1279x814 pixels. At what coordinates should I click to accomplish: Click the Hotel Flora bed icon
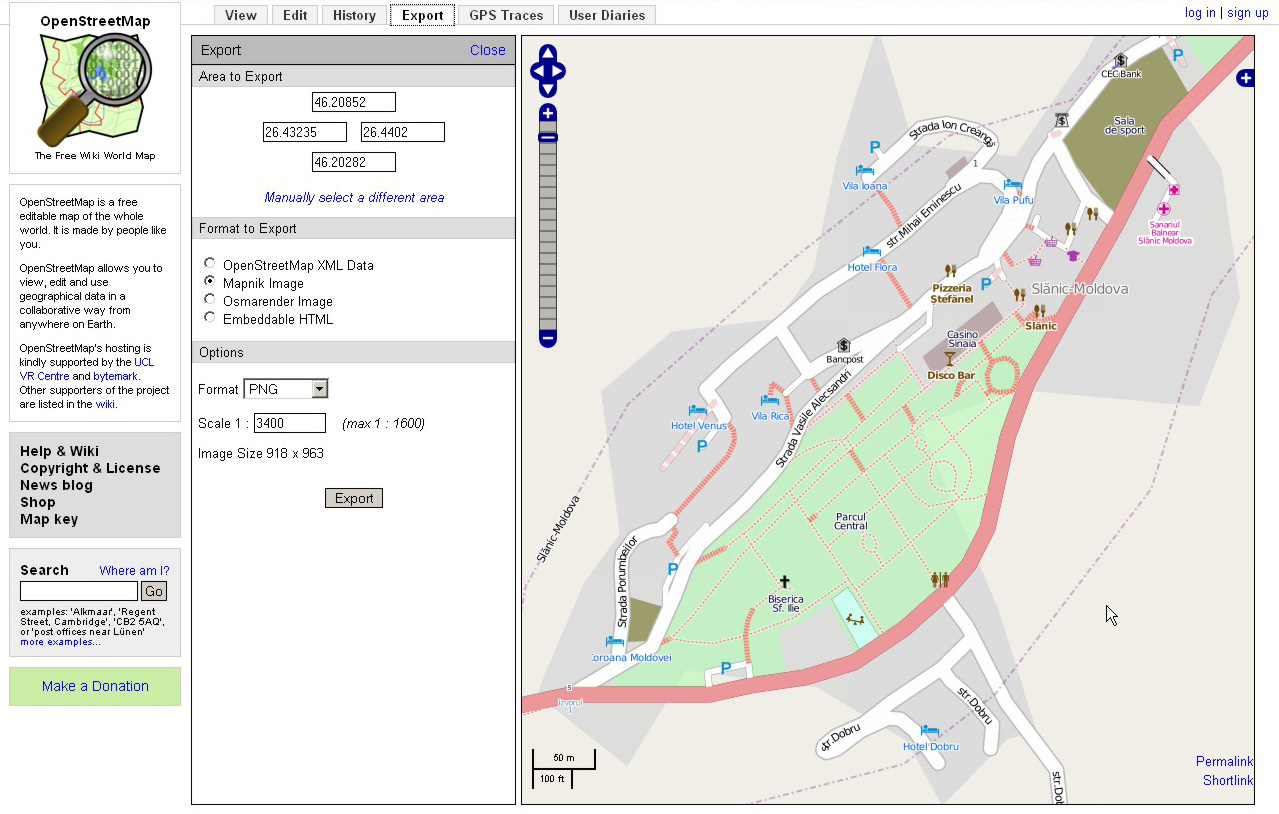872,252
